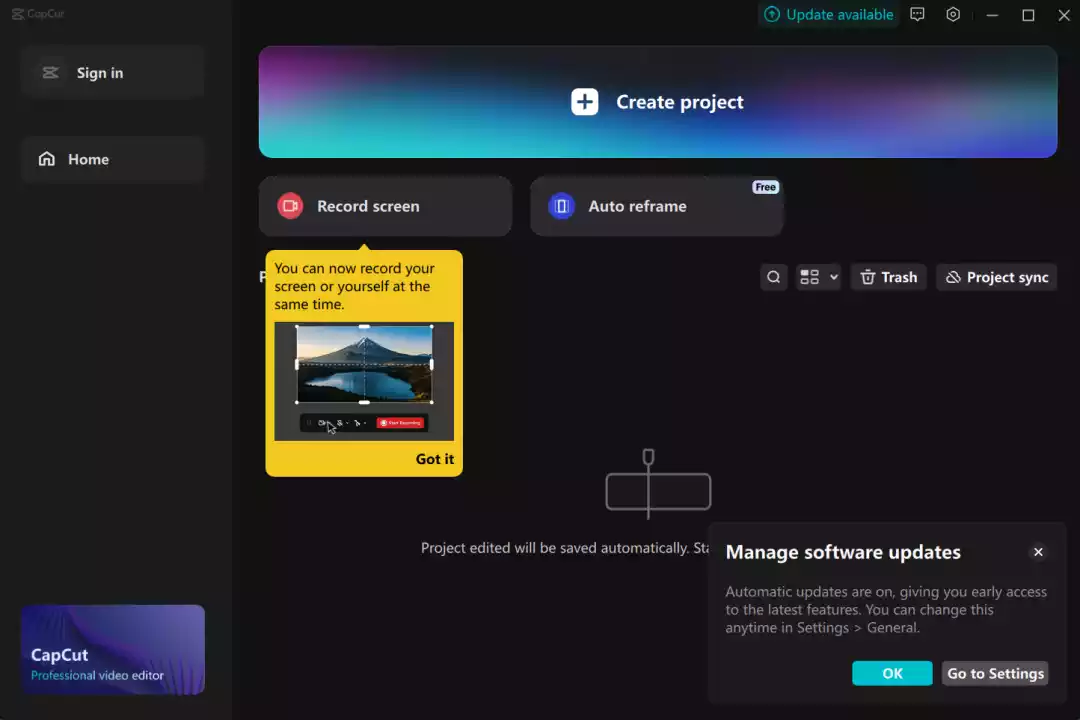The width and height of the screenshot is (1080, 720).
Task: Open the Trash button
Action: click(x=889, y=277)
